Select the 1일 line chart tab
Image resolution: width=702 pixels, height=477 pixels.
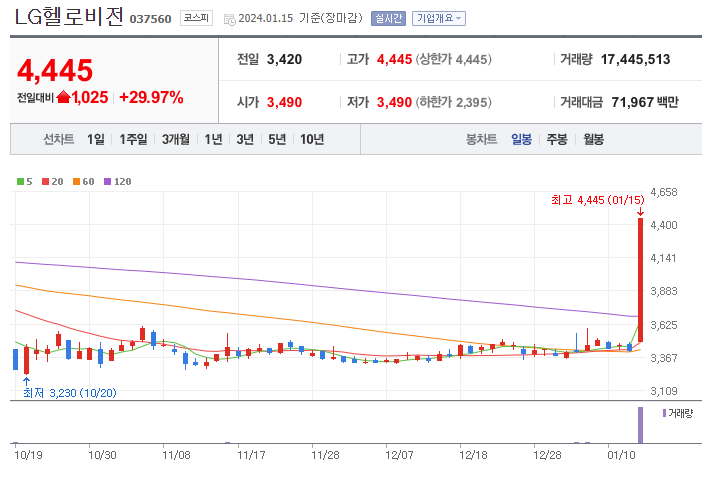96,139
